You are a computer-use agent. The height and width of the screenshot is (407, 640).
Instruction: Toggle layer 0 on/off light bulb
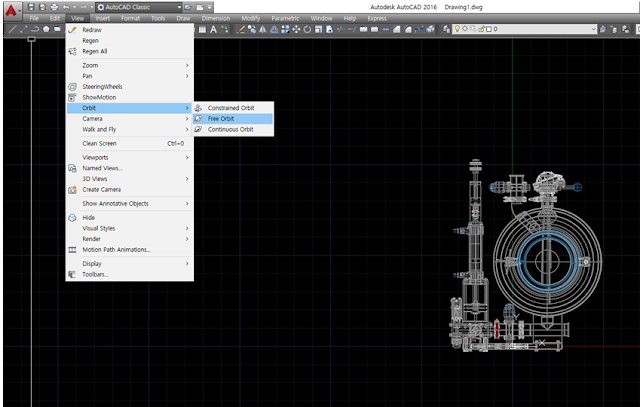tap(457, 29)
